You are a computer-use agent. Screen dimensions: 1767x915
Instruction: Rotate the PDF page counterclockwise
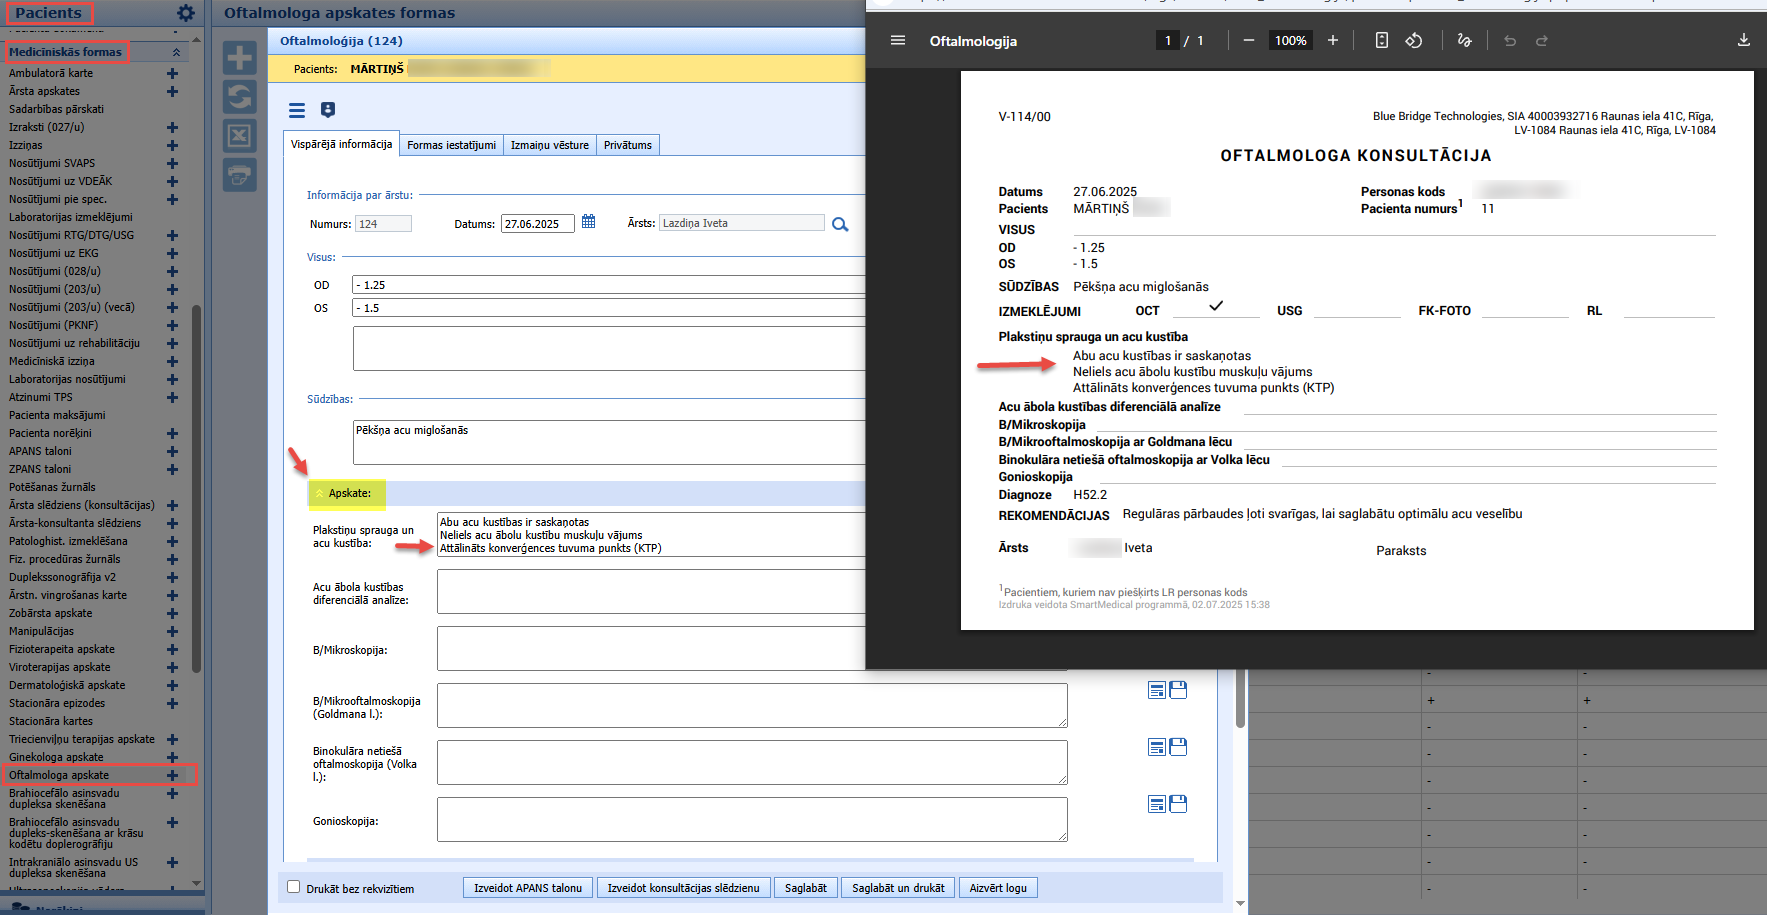coord(1414,40)
